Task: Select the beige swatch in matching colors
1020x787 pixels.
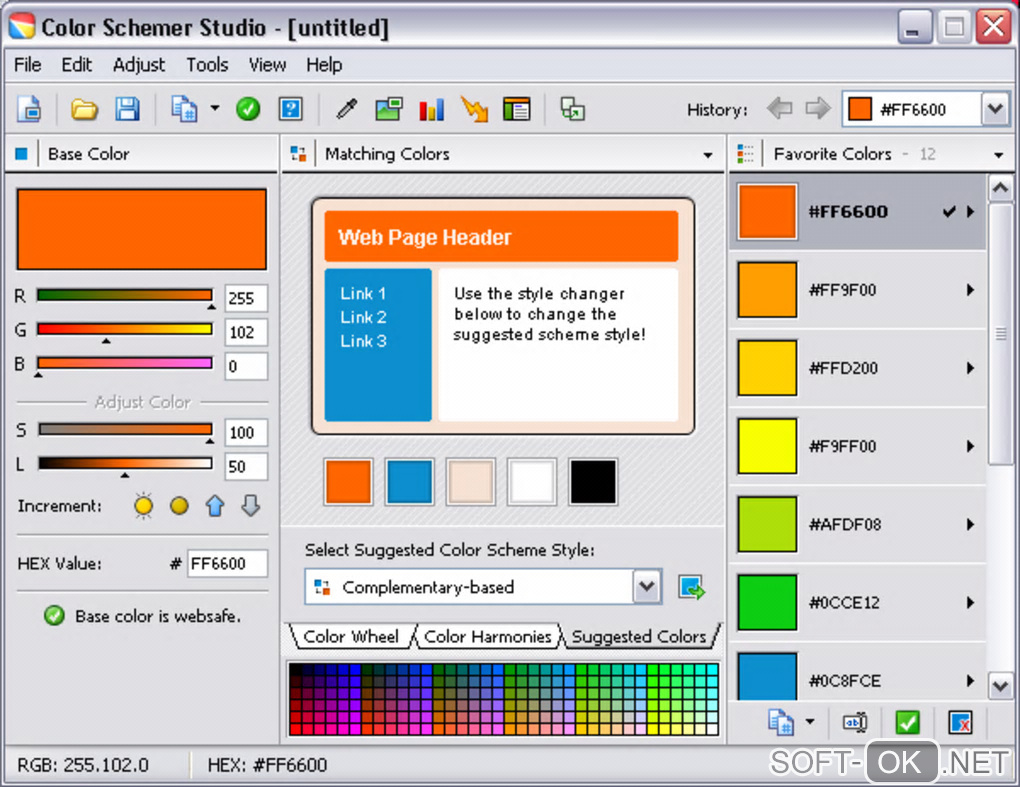Action: coord(470,482)
